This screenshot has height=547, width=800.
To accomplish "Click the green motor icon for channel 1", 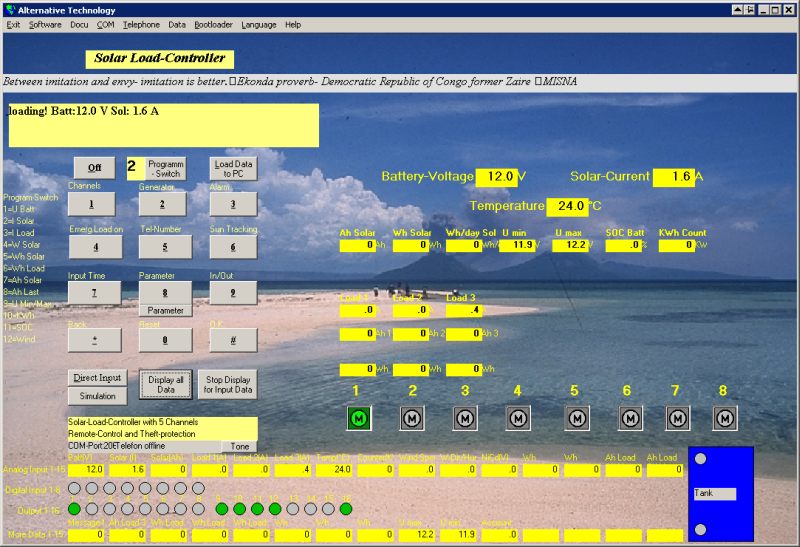I will [x=359, y=418].
